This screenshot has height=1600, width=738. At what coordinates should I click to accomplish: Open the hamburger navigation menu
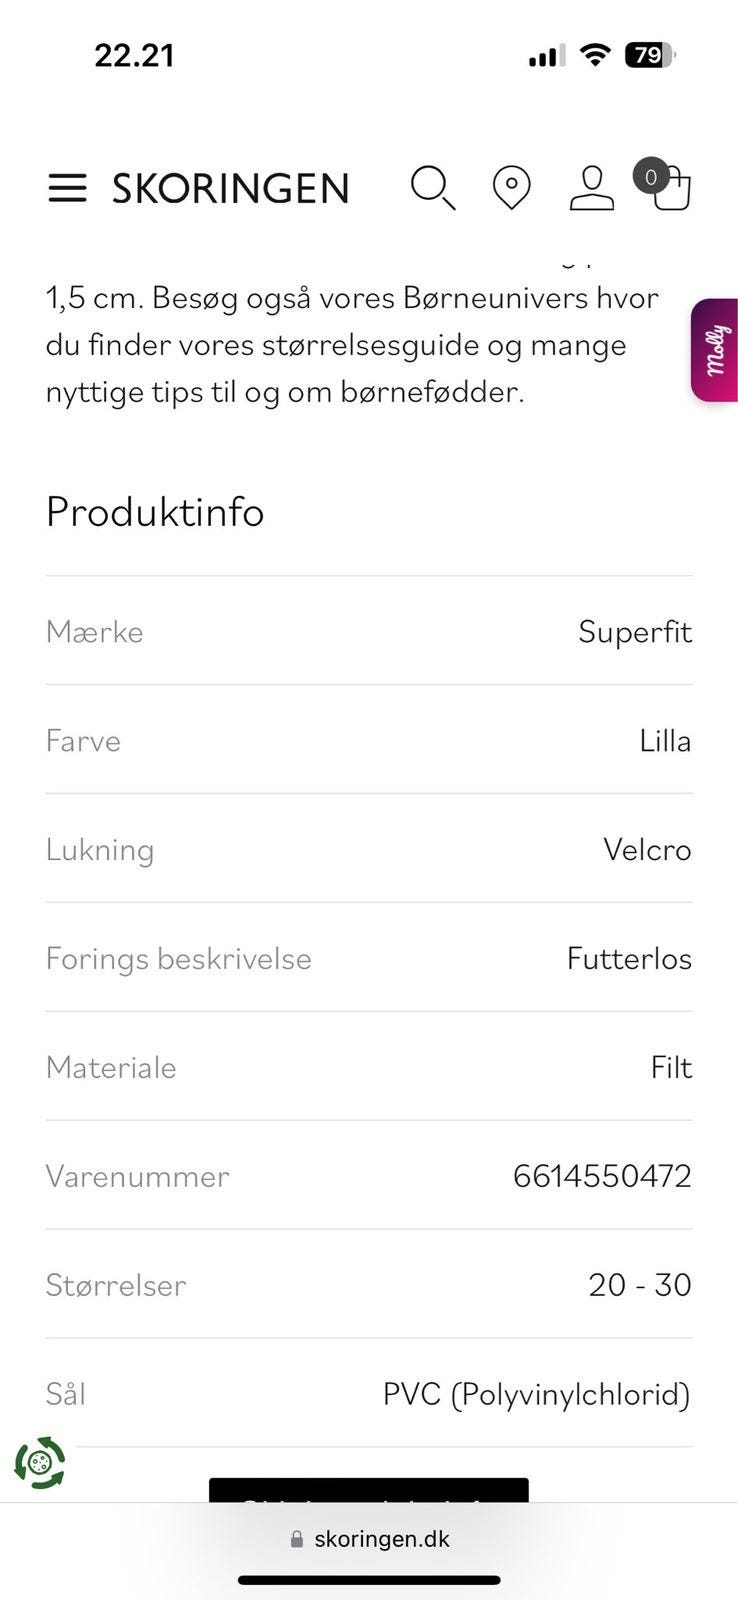(67, 188)
